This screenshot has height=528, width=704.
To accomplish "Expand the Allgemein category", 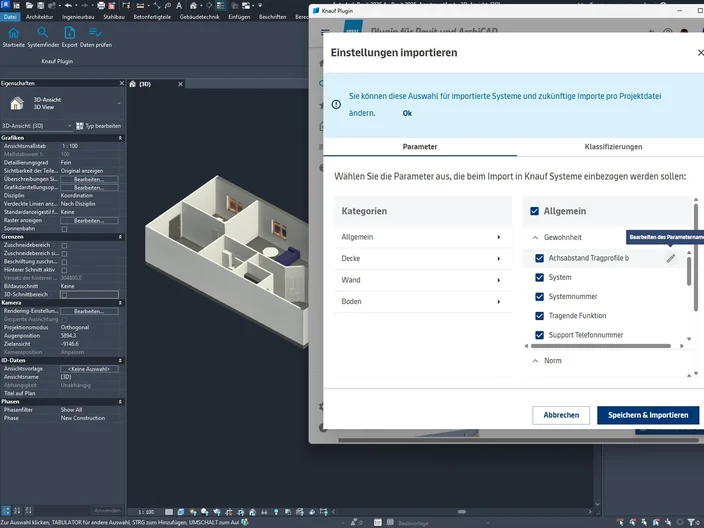I will (x=422, y=237).
